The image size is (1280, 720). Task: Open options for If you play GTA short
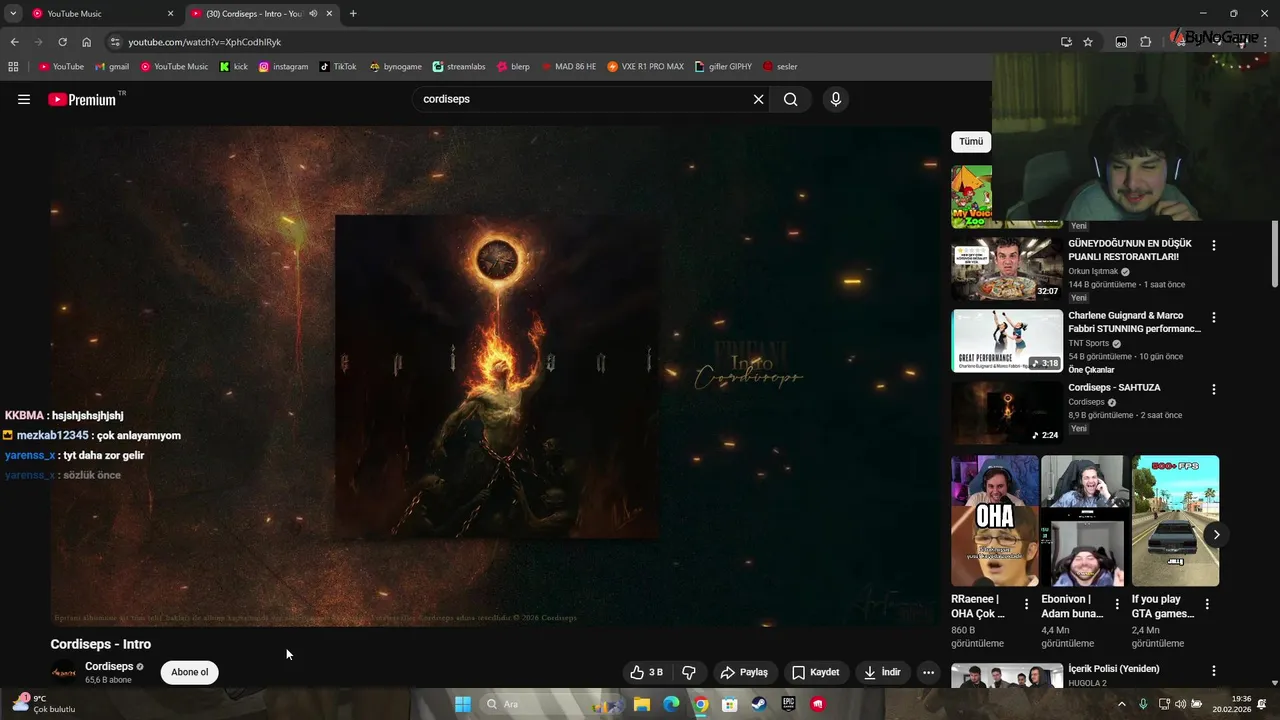coord(1207,604)
